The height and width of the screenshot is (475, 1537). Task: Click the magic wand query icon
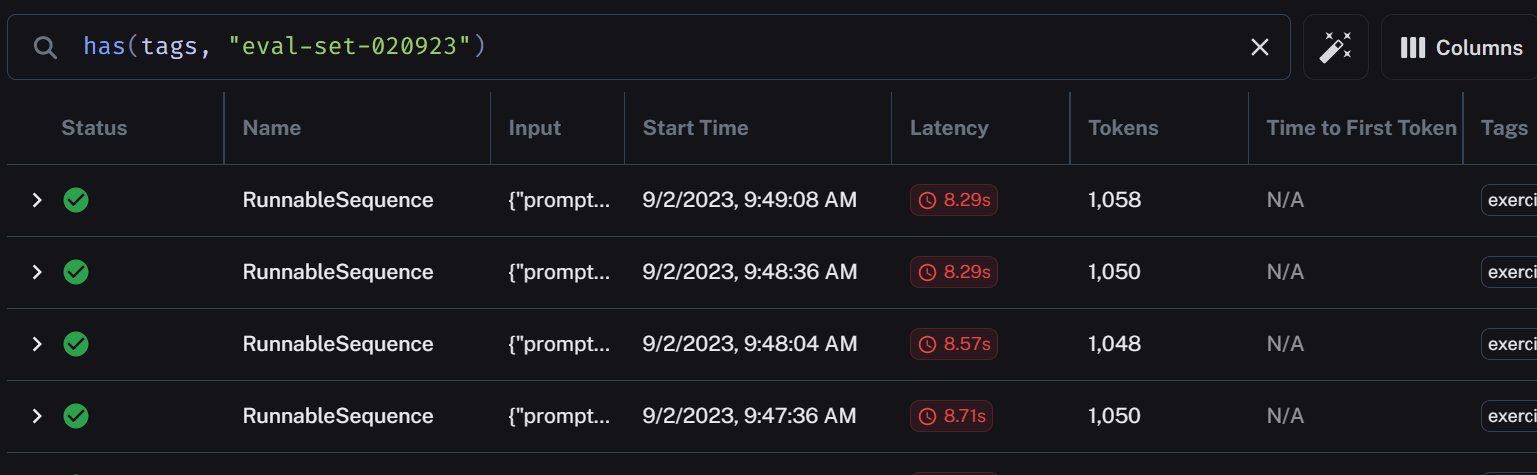[x=1335, y=47]
